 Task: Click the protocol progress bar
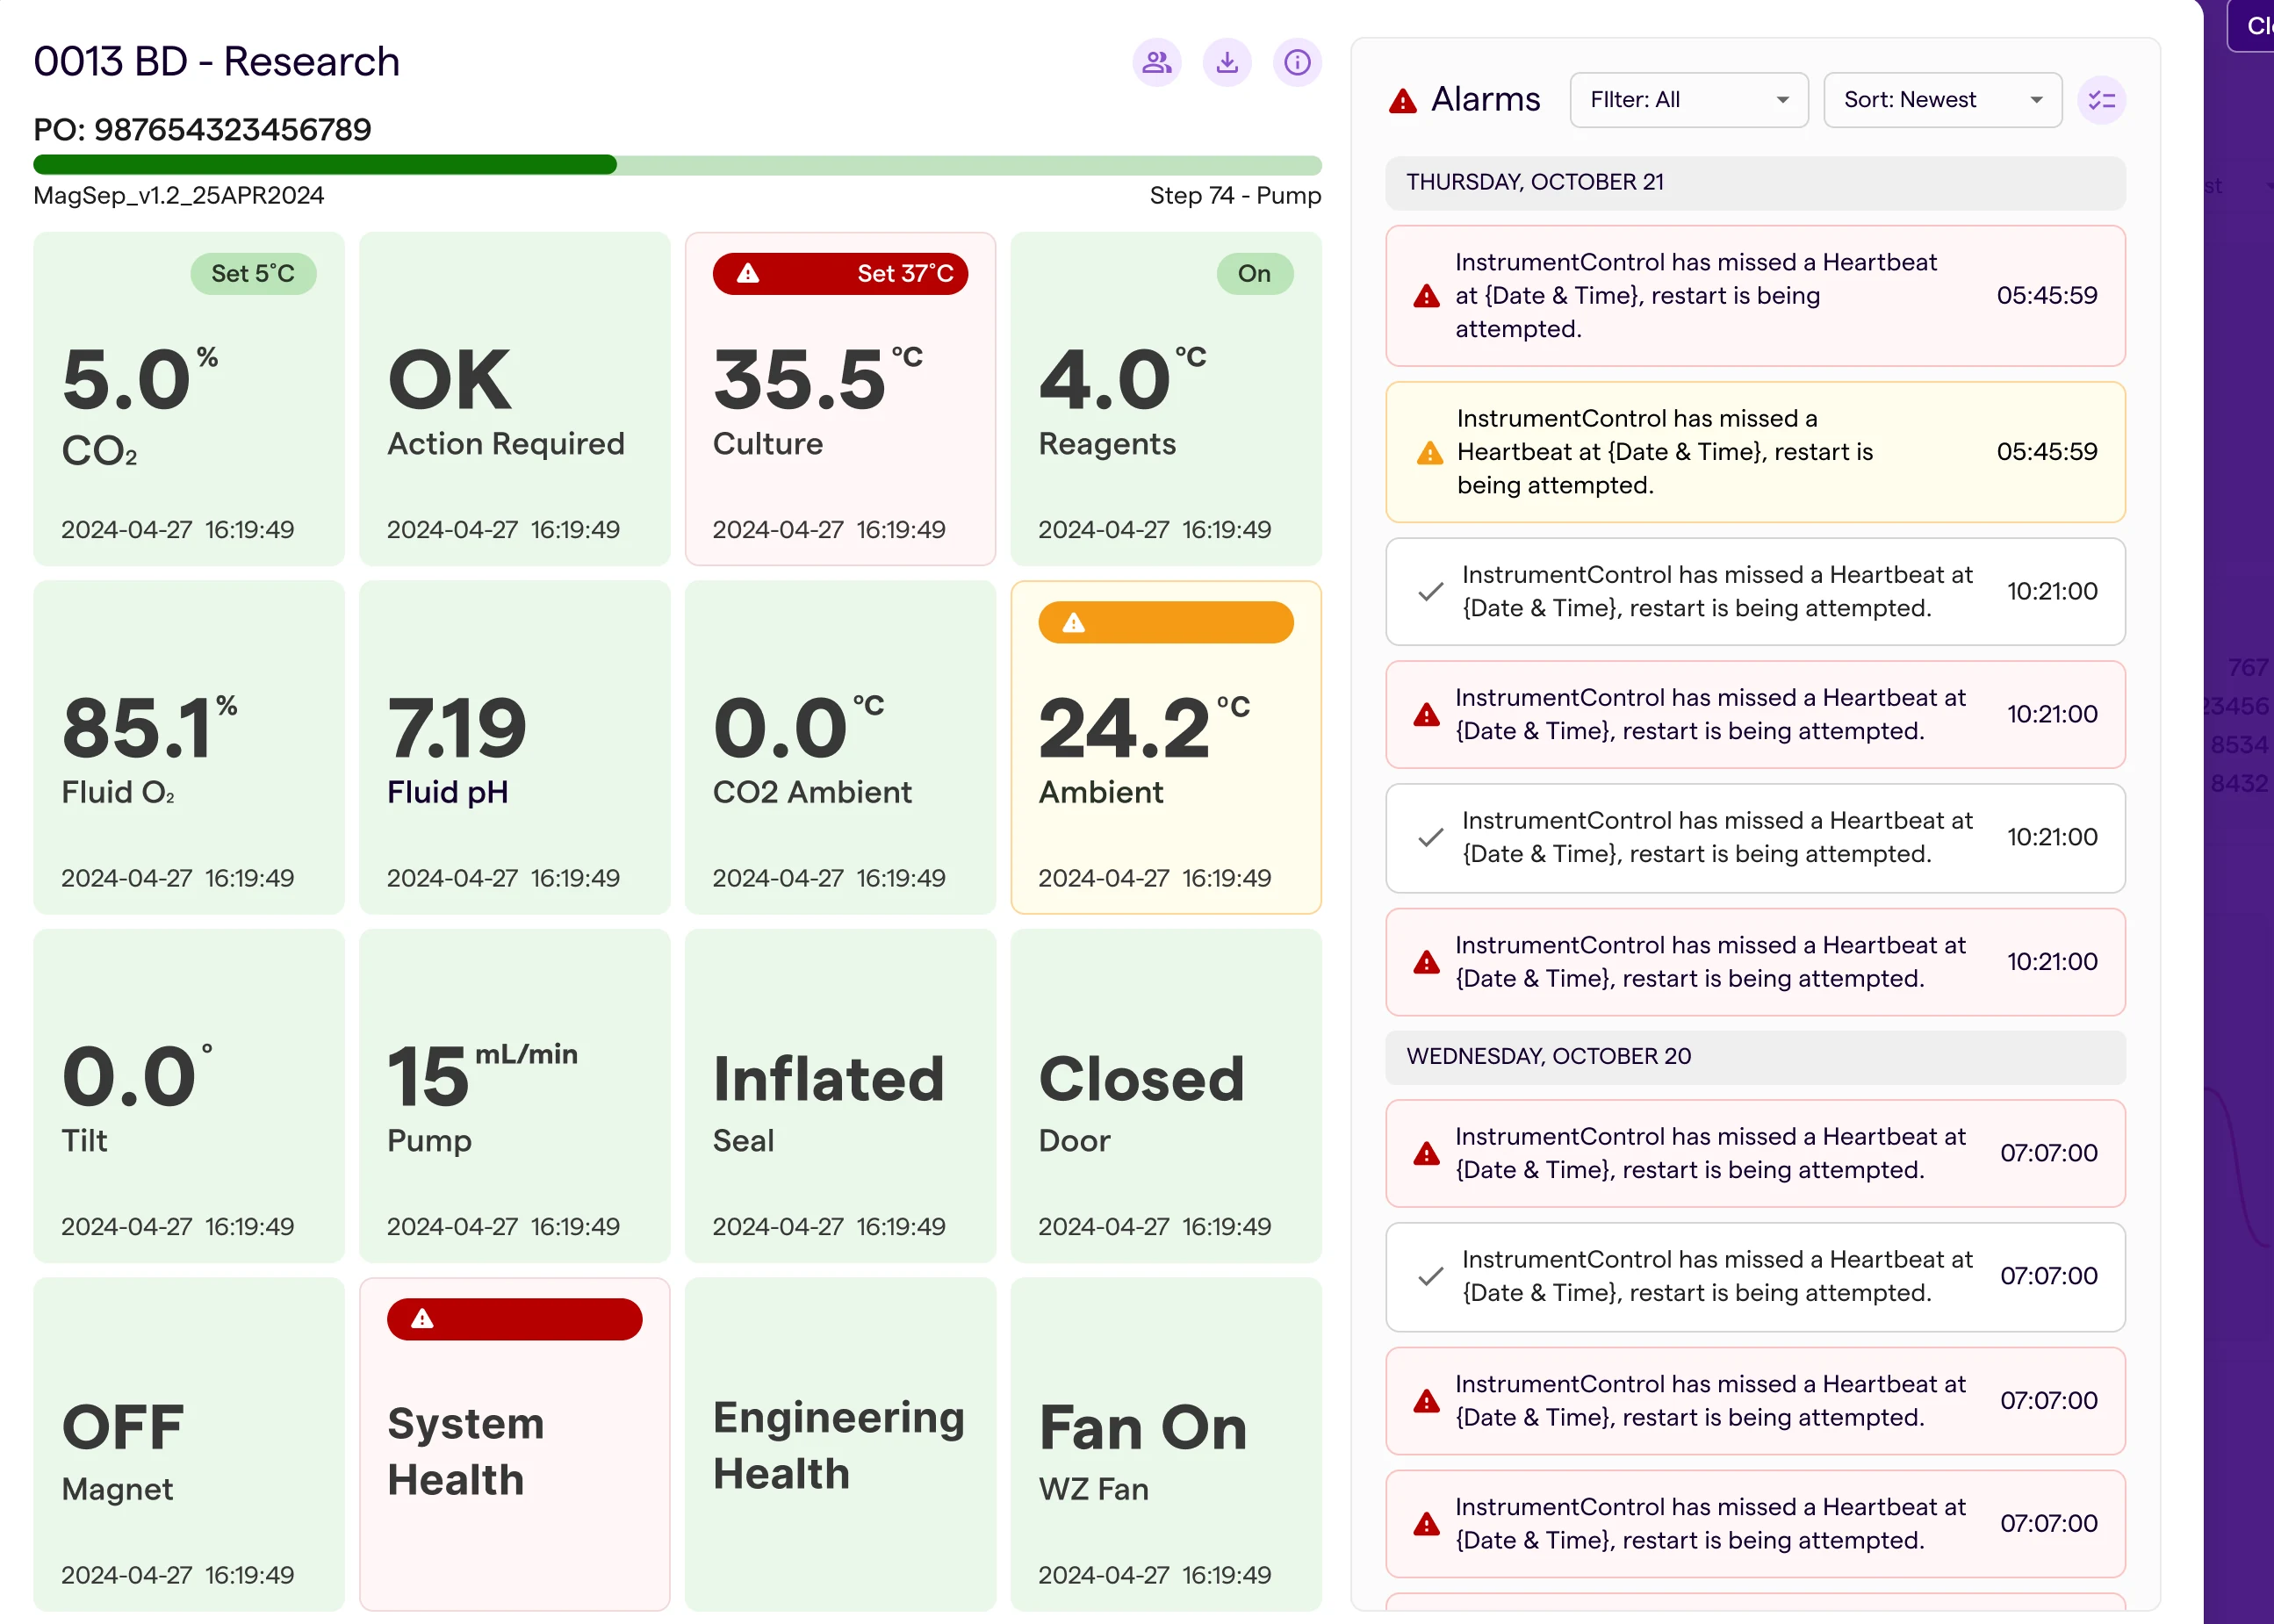(x=677, y=165)
